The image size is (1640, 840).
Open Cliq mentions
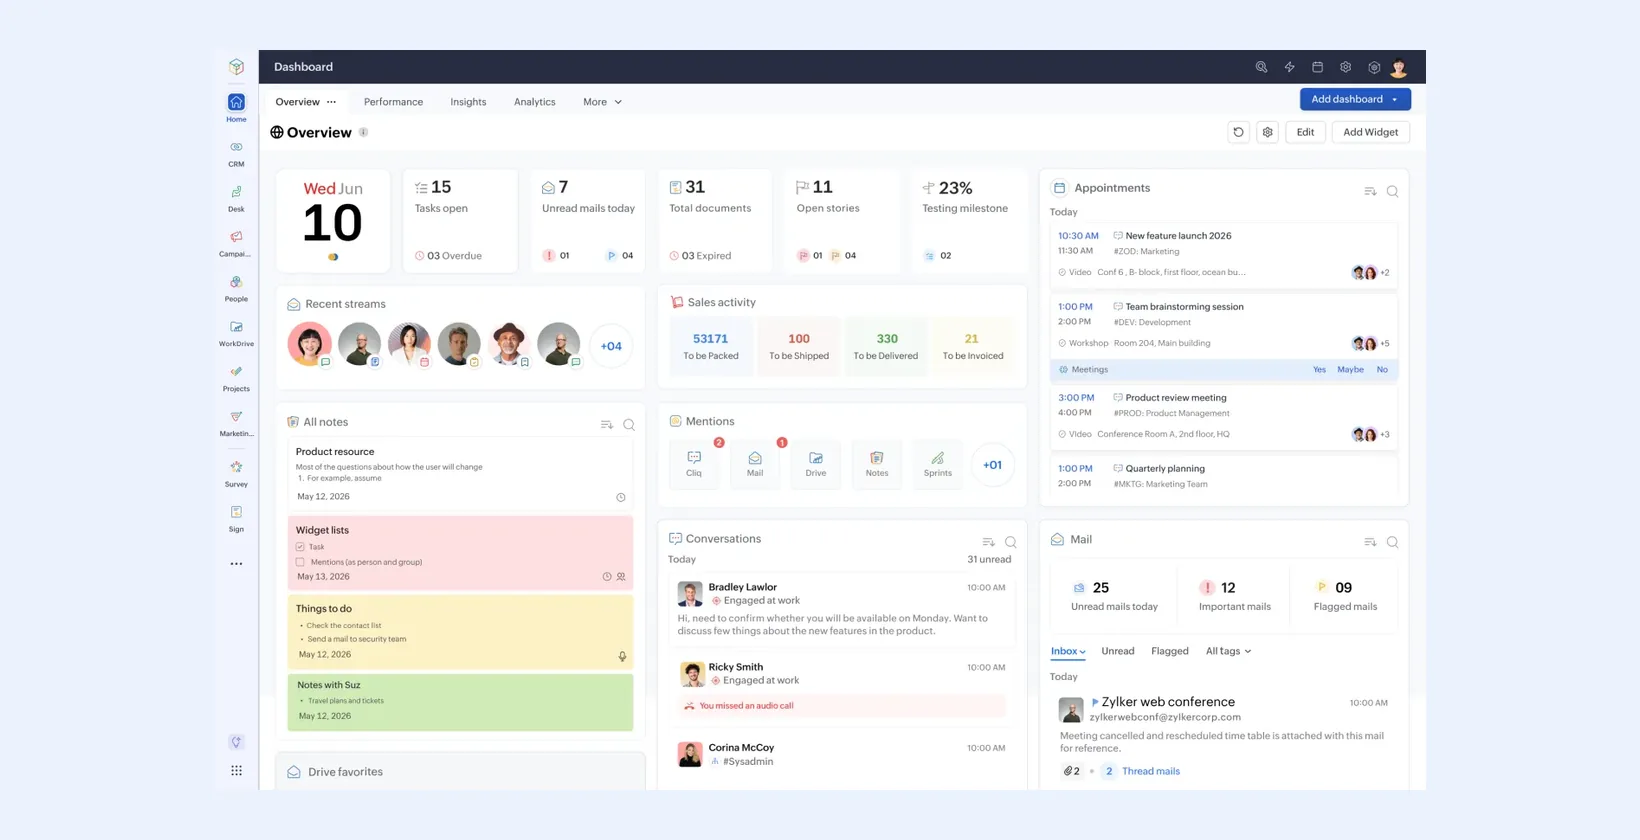click(x=694, y=463)
